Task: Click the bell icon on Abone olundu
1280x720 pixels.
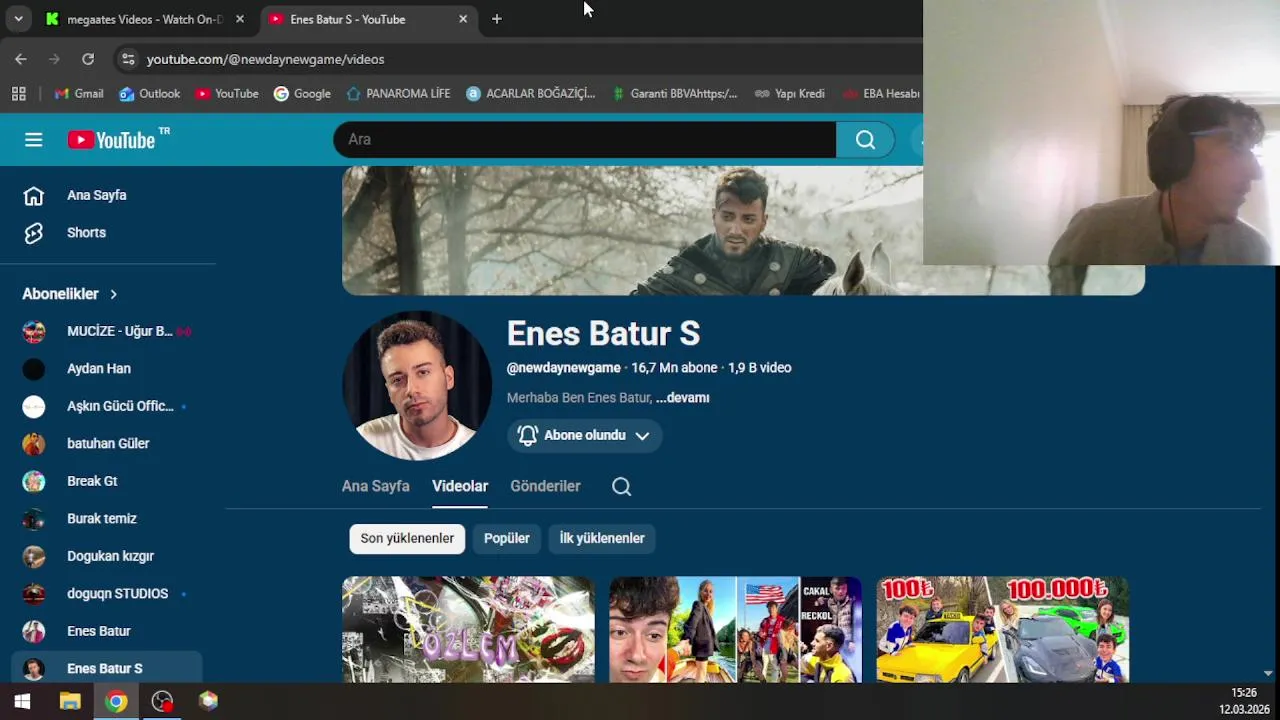Action: coord(527,435)
